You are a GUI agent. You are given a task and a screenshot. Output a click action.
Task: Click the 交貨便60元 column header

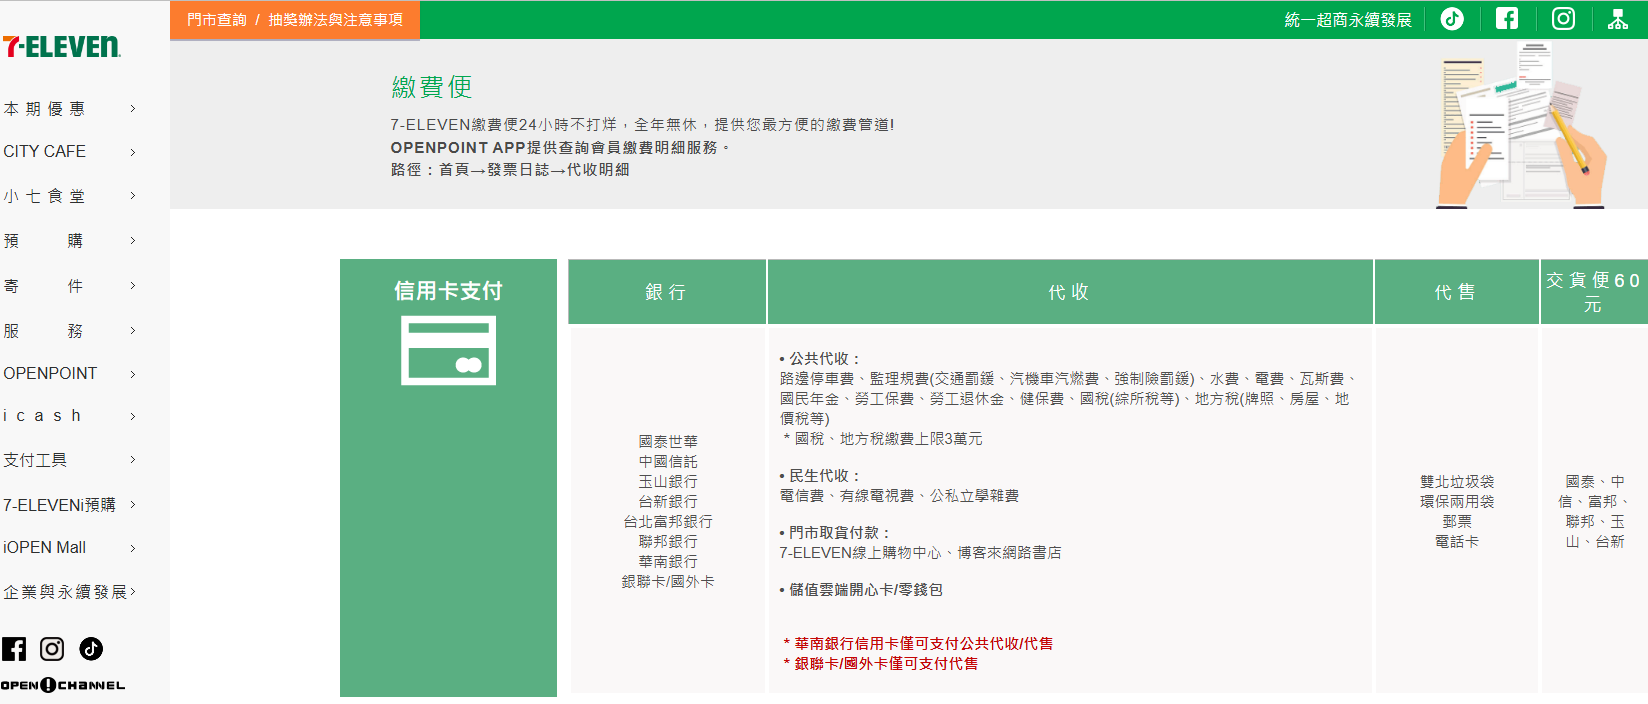(1594, 292)
